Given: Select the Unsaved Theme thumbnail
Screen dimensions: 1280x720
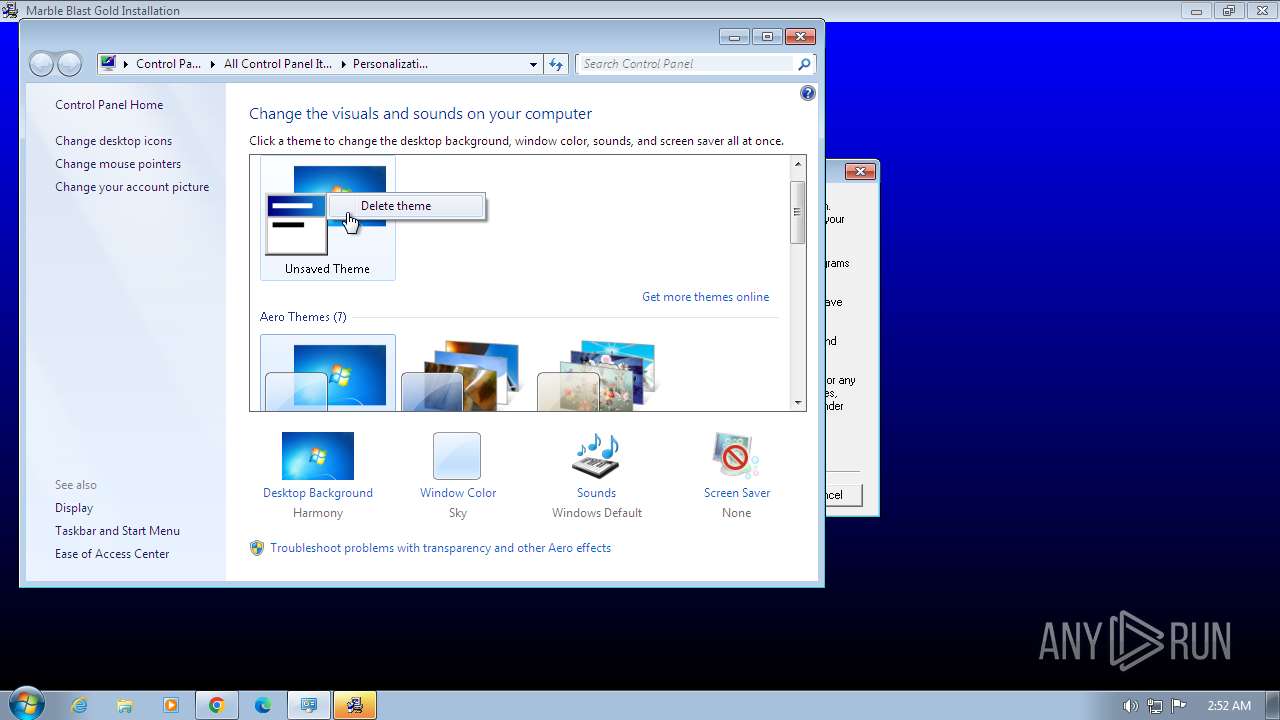Looking at the screenshot, I should click(x=327, y=219).
